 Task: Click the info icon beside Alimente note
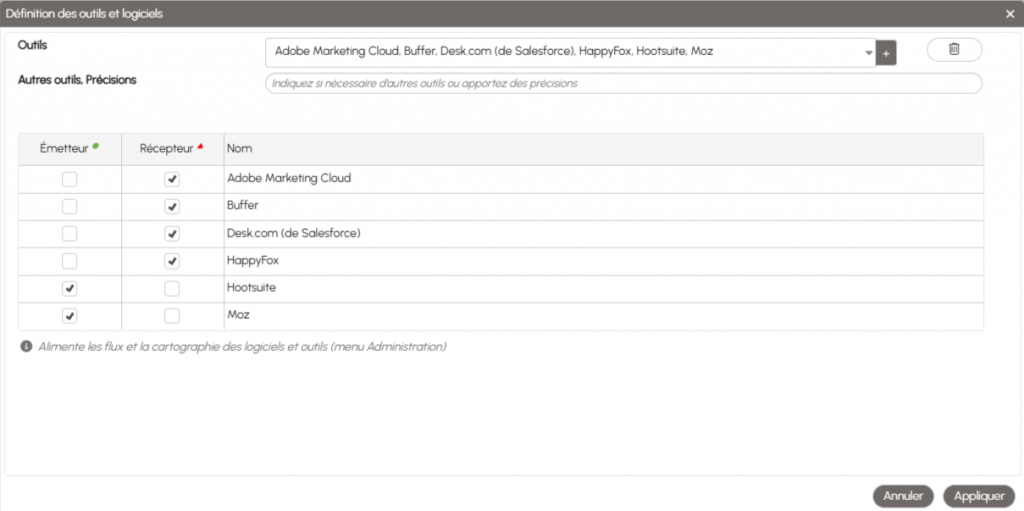click(x=26, y=346)
